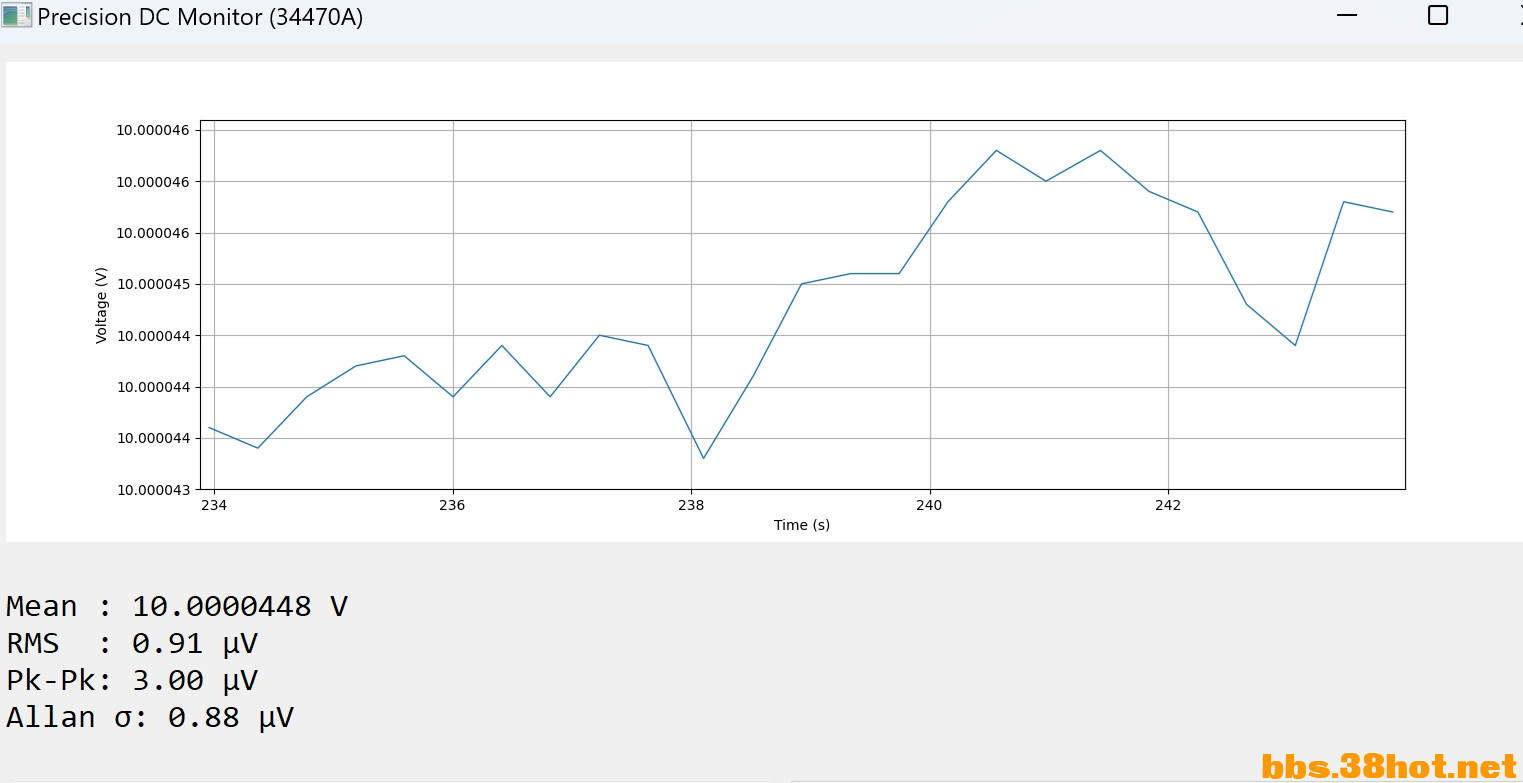Screen dimensions: 1523x783
Task: Select the 236 tick label on the time axis
Action: 453,505
